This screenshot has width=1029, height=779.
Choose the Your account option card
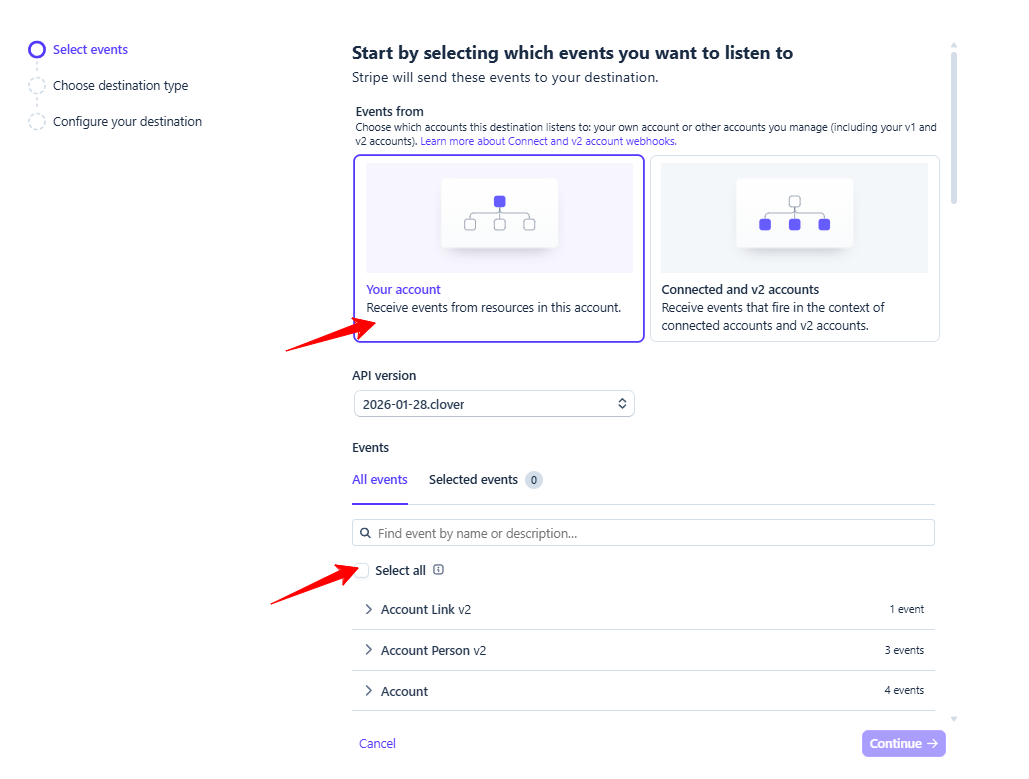(498, 300)
